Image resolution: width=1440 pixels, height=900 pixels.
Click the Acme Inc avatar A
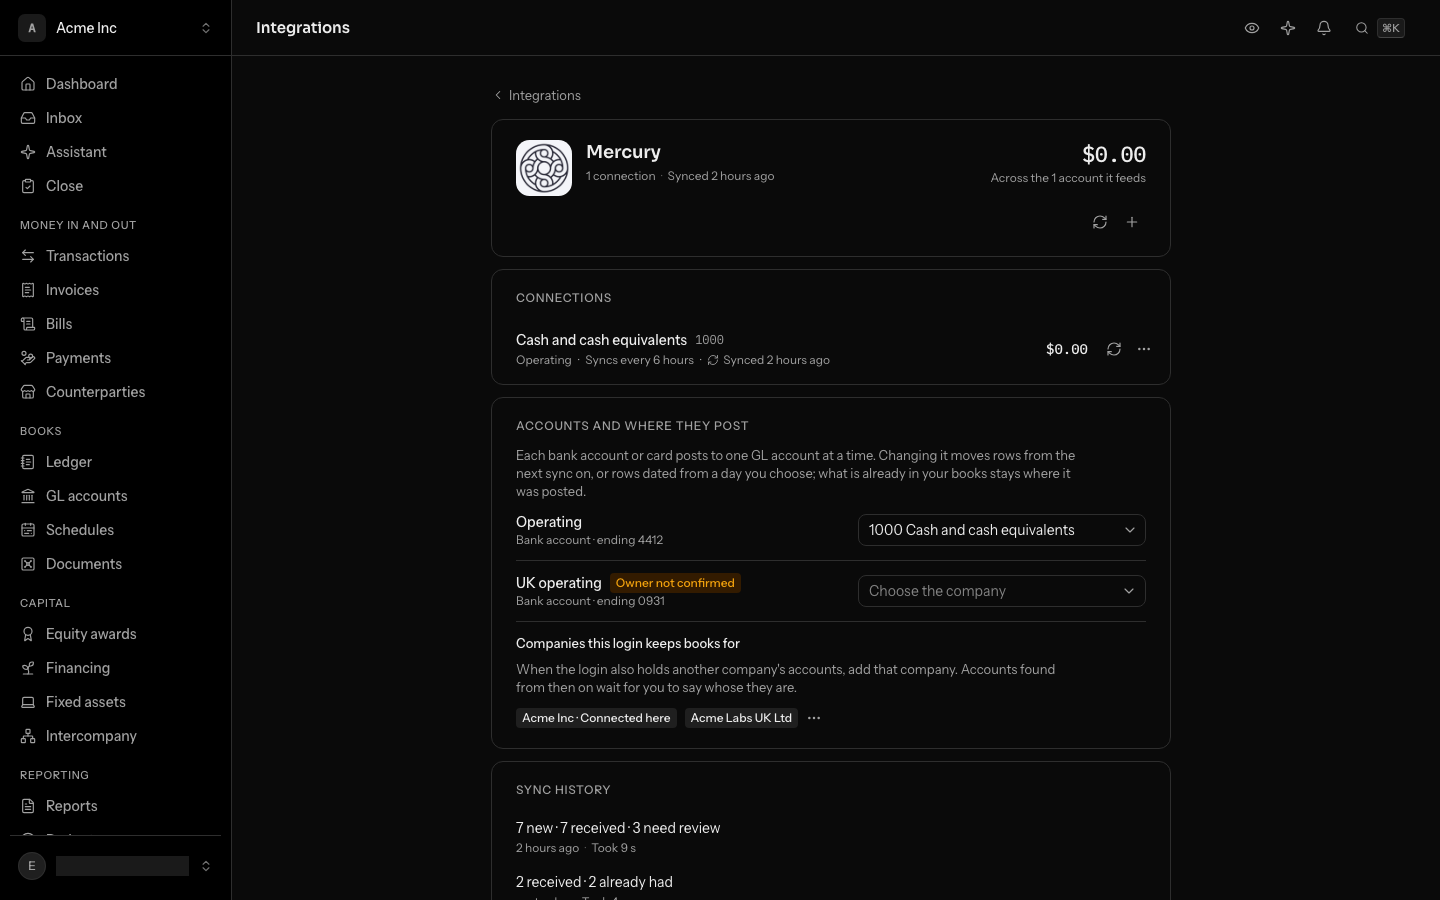[32, 28]
